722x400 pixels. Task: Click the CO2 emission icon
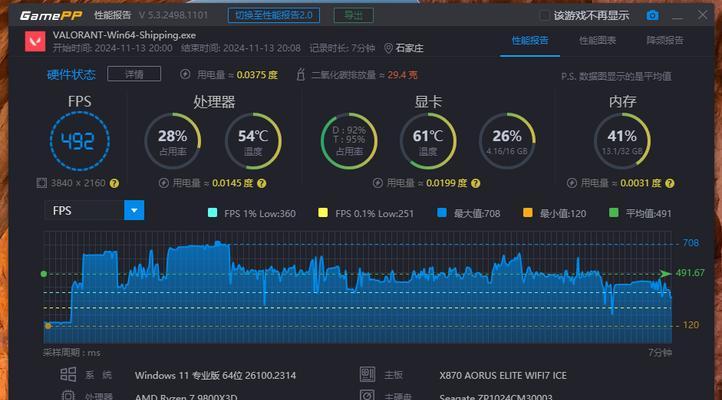[x=301, y=74]
